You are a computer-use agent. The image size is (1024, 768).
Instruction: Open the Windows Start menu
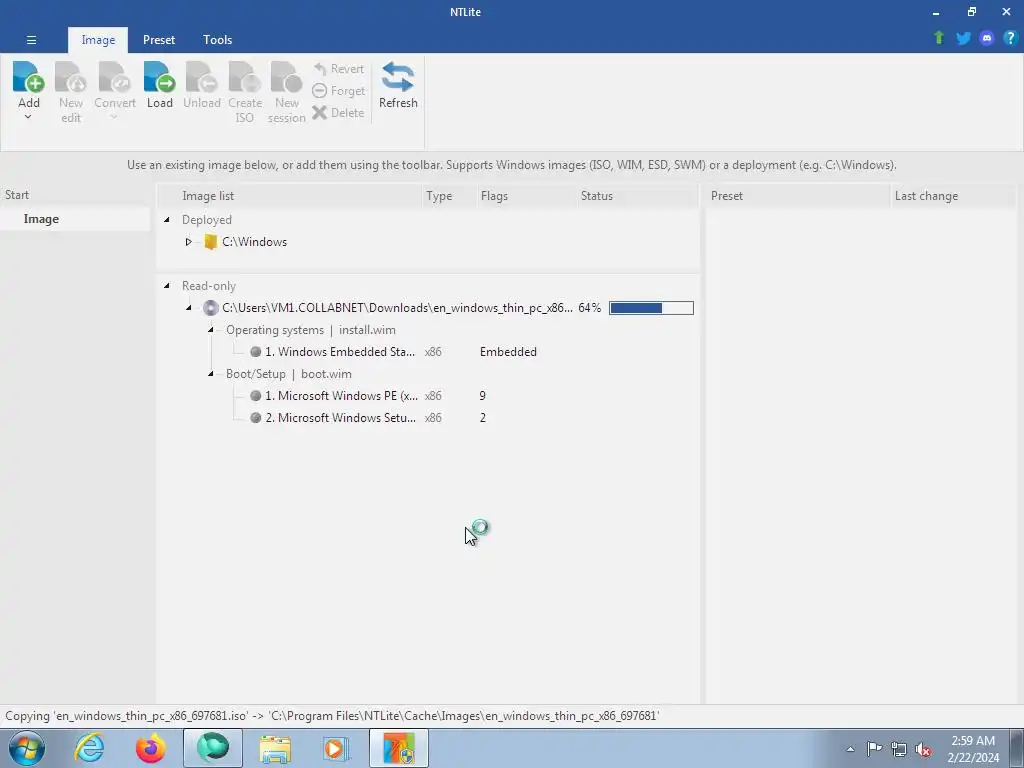[x=27, y=748]
